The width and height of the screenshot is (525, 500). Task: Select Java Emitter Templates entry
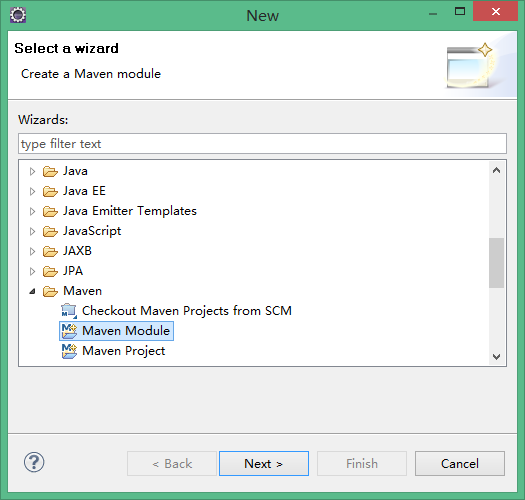130,211
